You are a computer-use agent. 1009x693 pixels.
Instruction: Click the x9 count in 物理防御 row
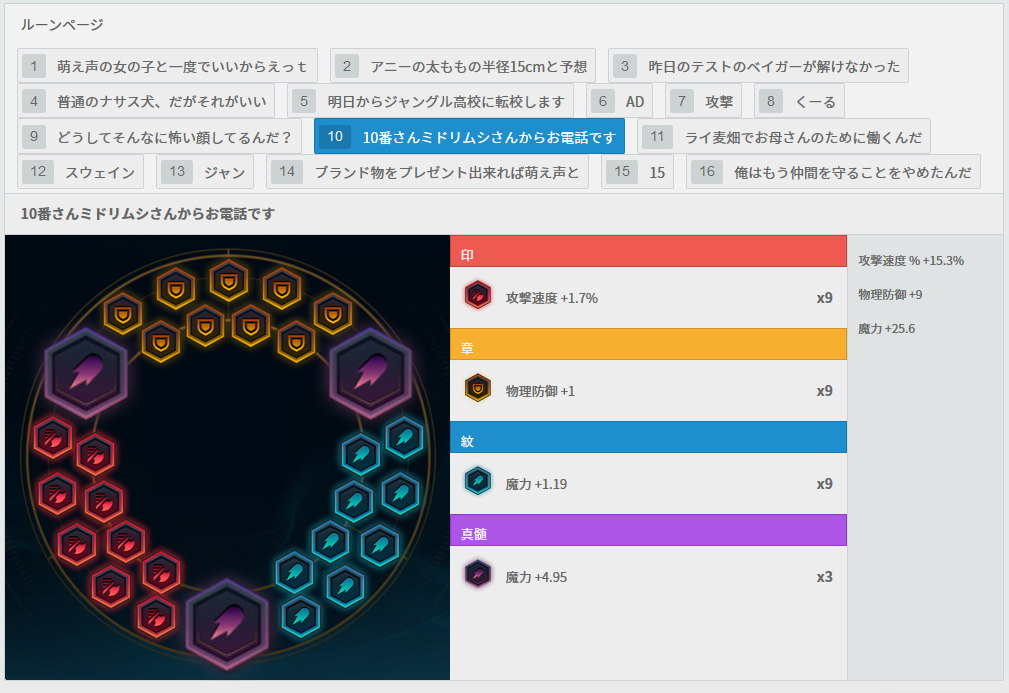click(x=824, y=391)
